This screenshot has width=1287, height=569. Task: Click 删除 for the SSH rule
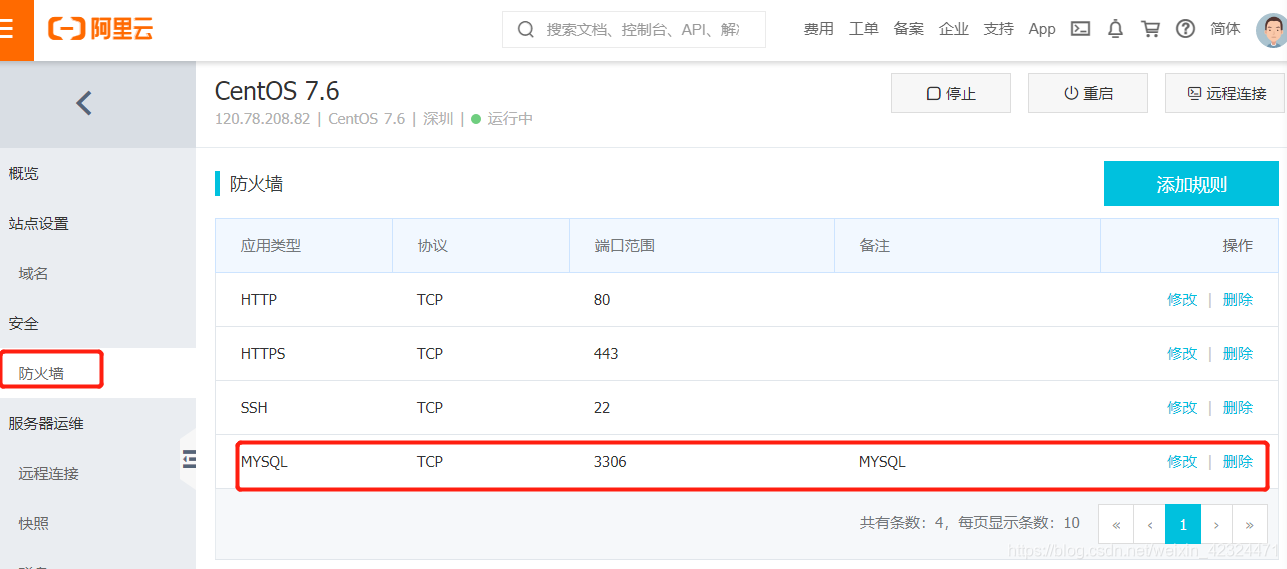coord(1238,407)
